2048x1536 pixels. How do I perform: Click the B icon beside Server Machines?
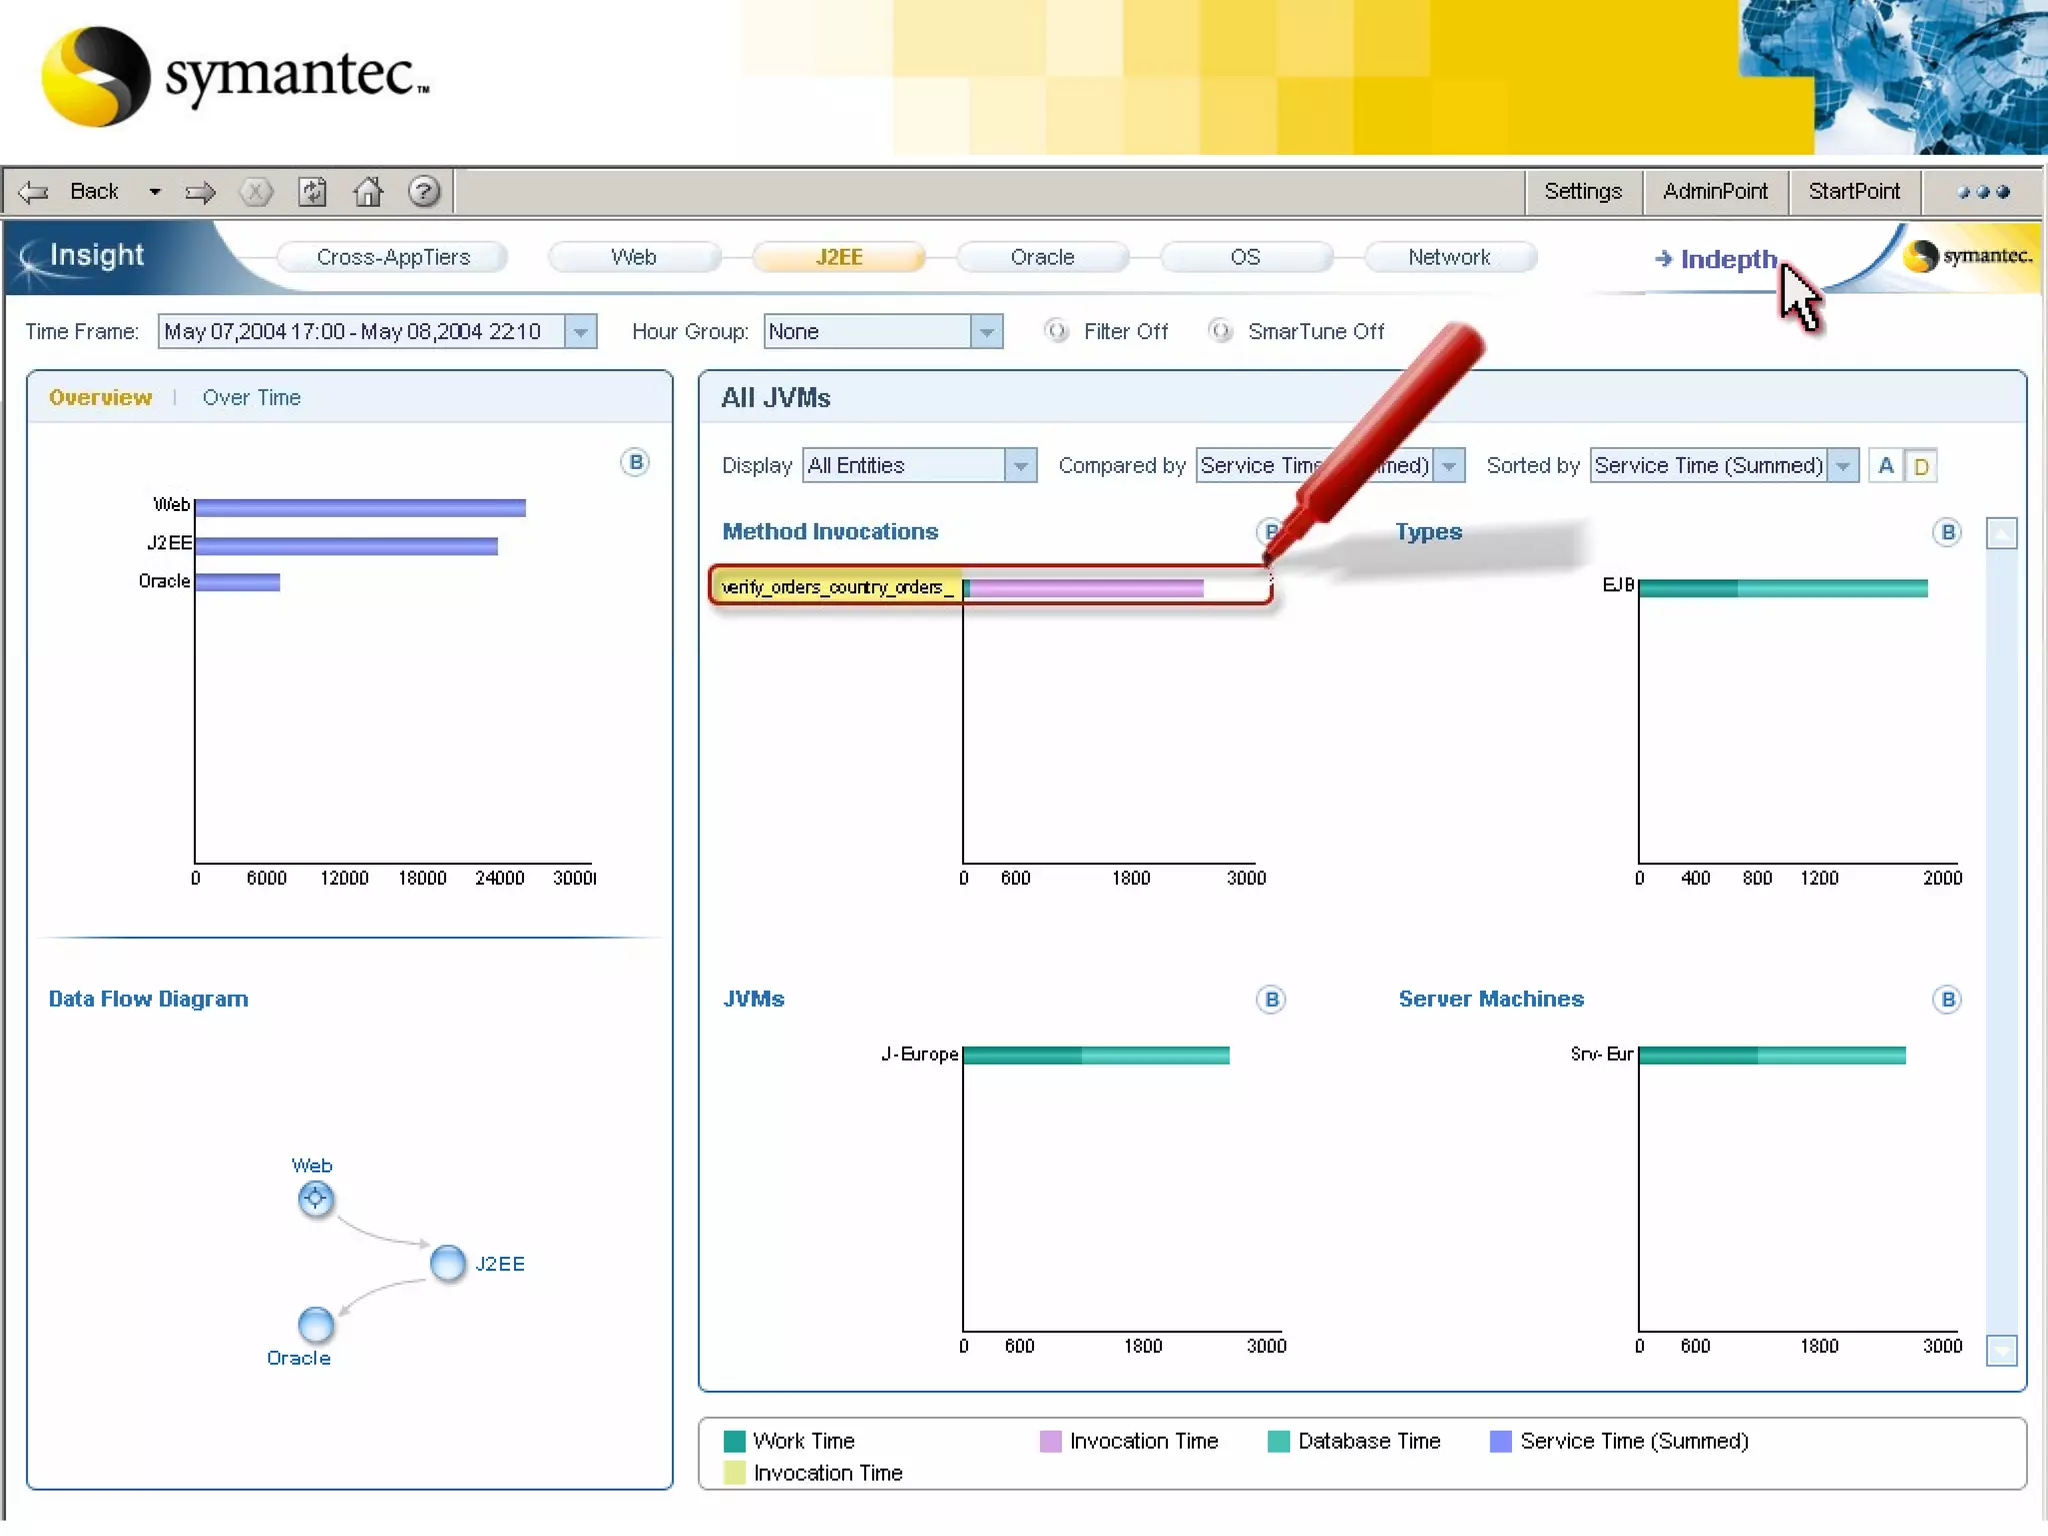tap(1946, 999)
